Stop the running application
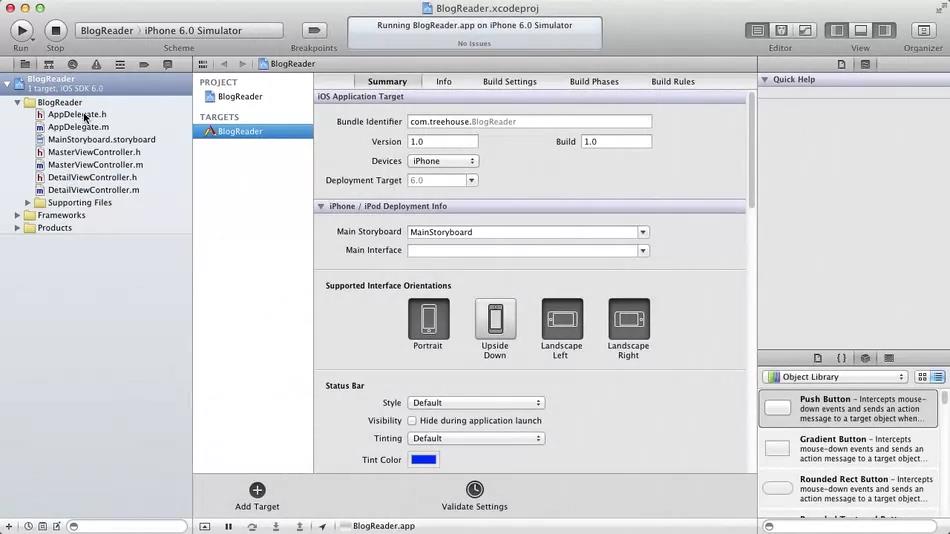 (55, 30)
